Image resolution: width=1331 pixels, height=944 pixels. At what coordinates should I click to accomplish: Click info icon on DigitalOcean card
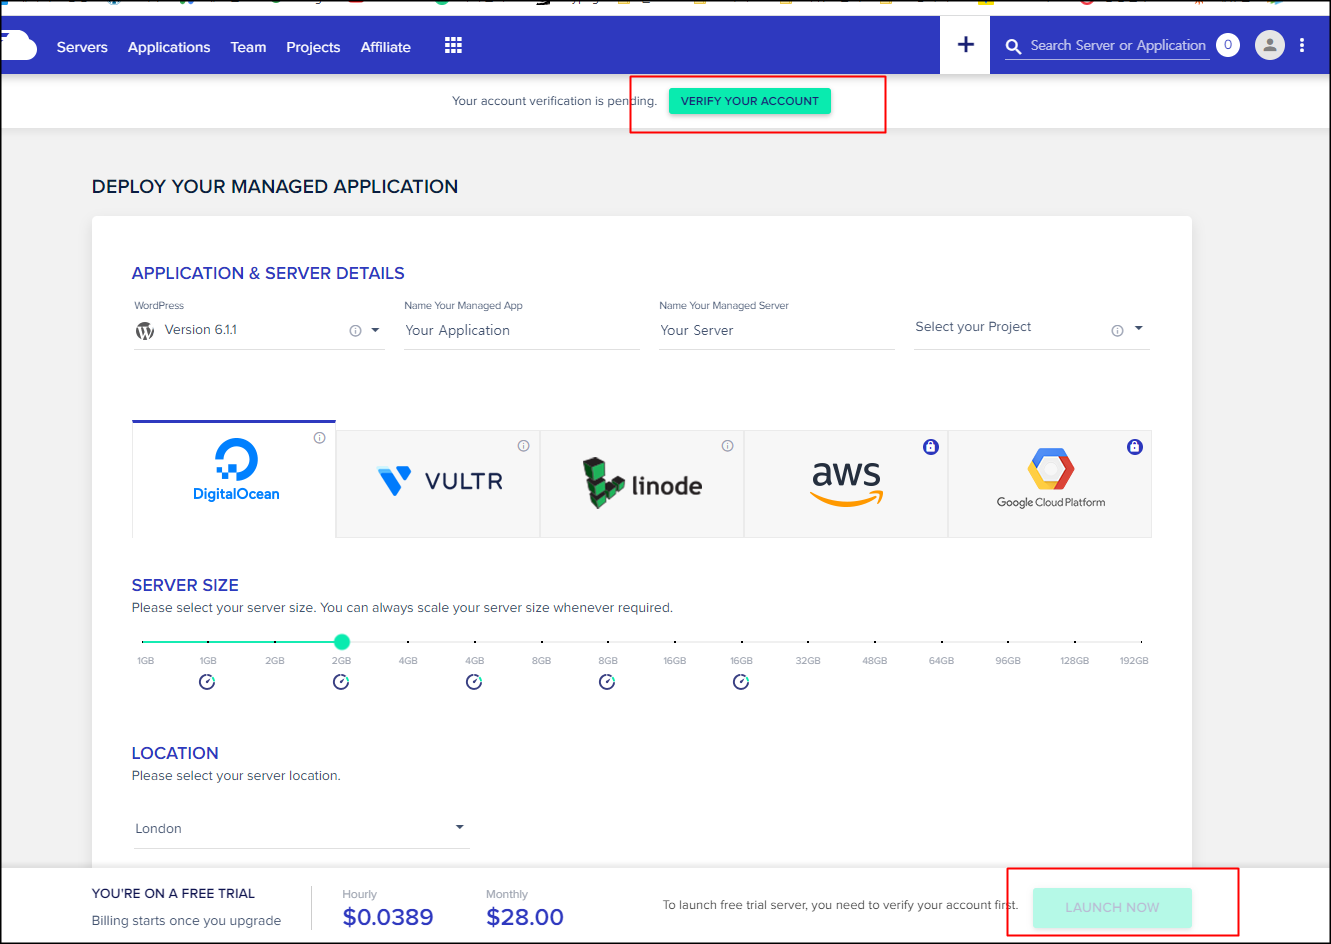coord(319,438)
